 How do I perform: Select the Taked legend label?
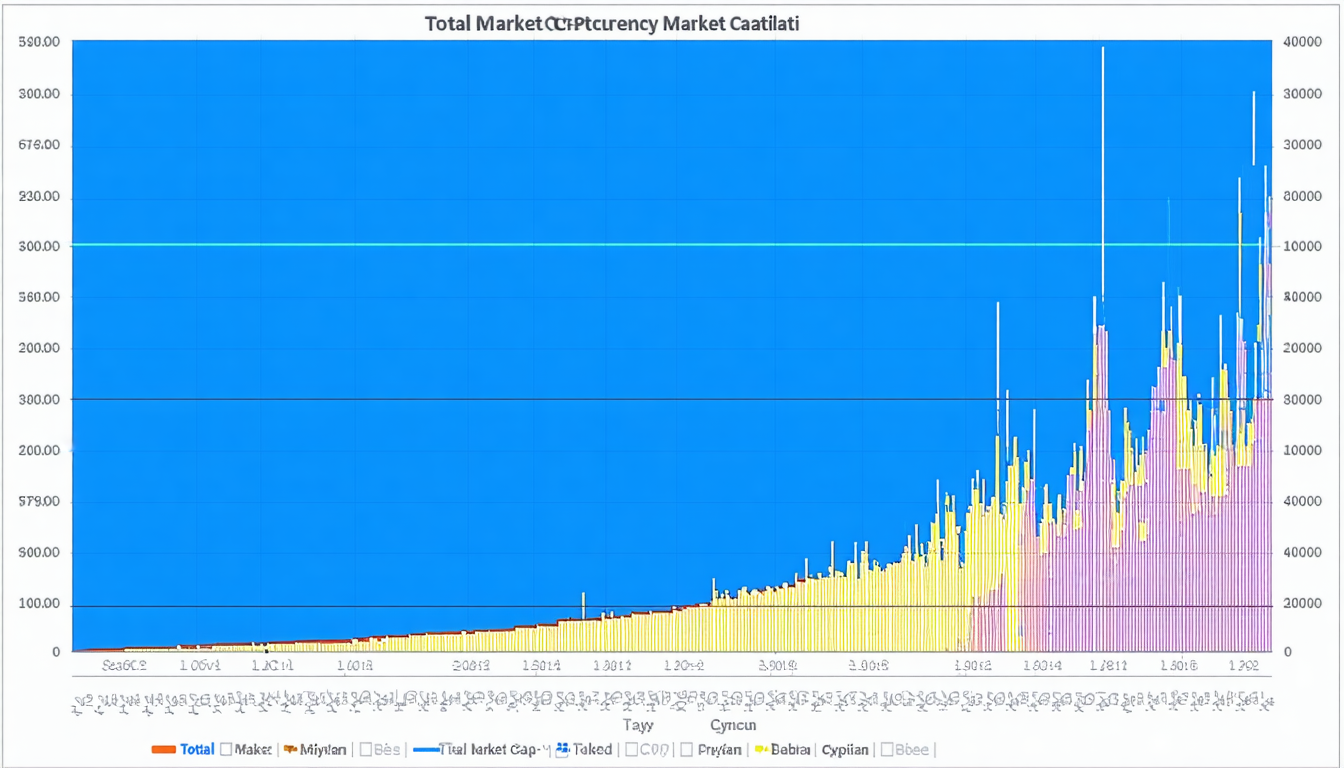(592, 749)
